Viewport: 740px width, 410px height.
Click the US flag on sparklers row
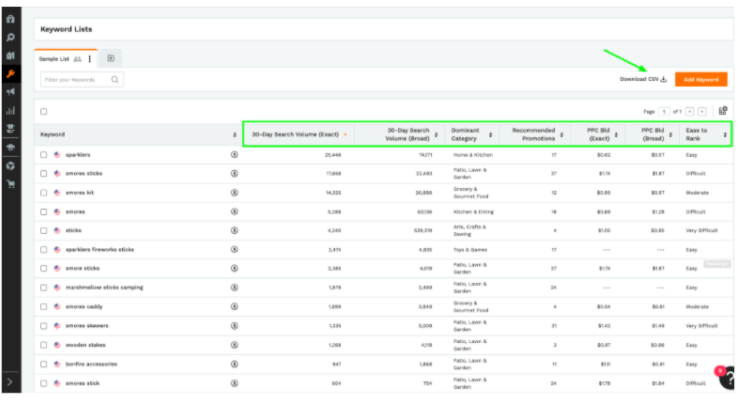pyautogui.click(x=57, y=155)
